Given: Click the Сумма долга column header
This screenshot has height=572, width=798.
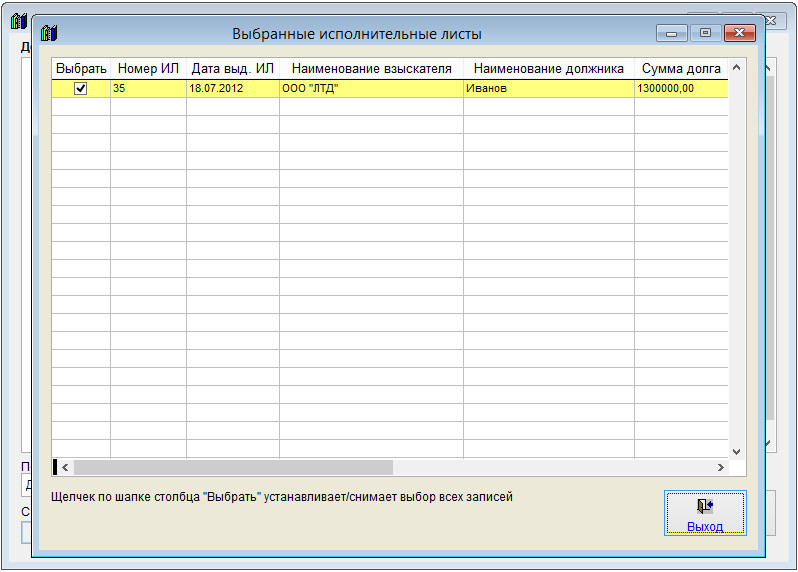Looking at the screenshot, I should point(681,69).
